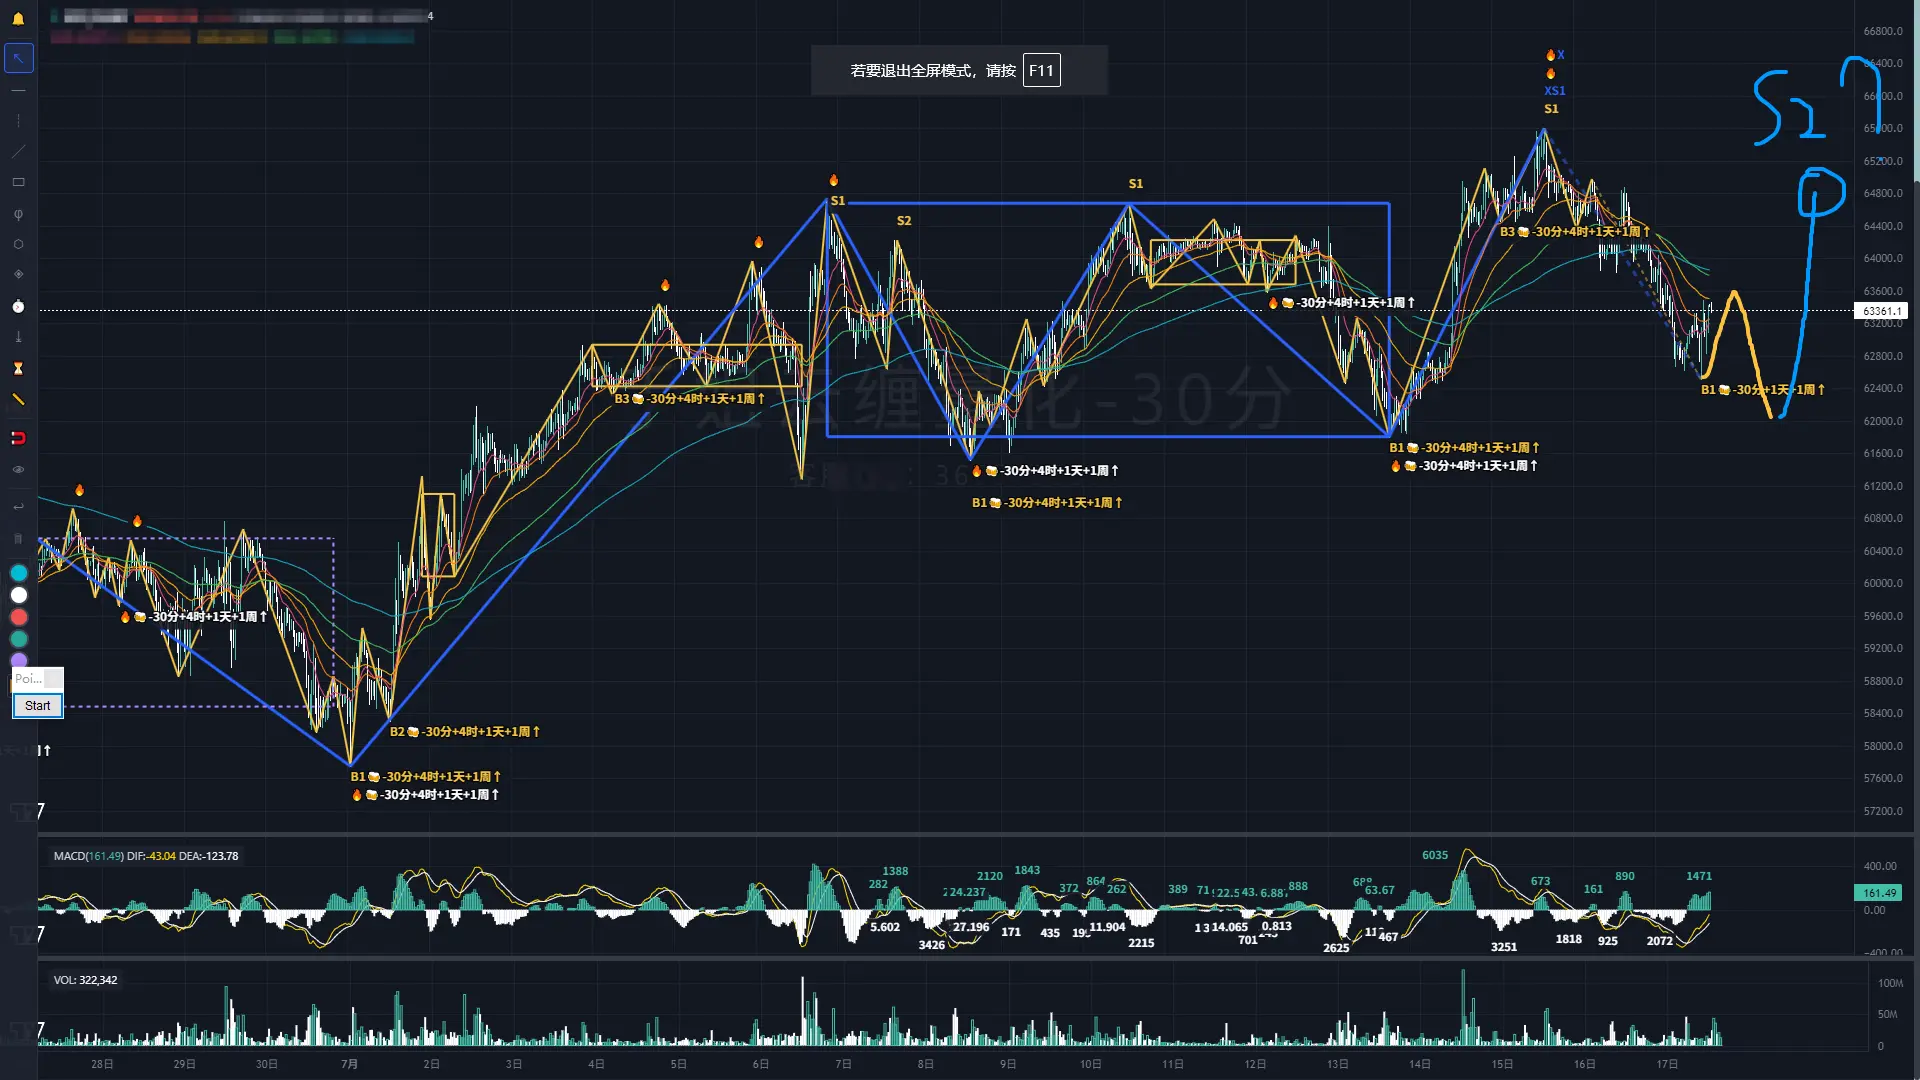This screenshot has width=1920, height=1080.
Task: Click the undo return-arrow icon
Action: [x=18, y=507]
